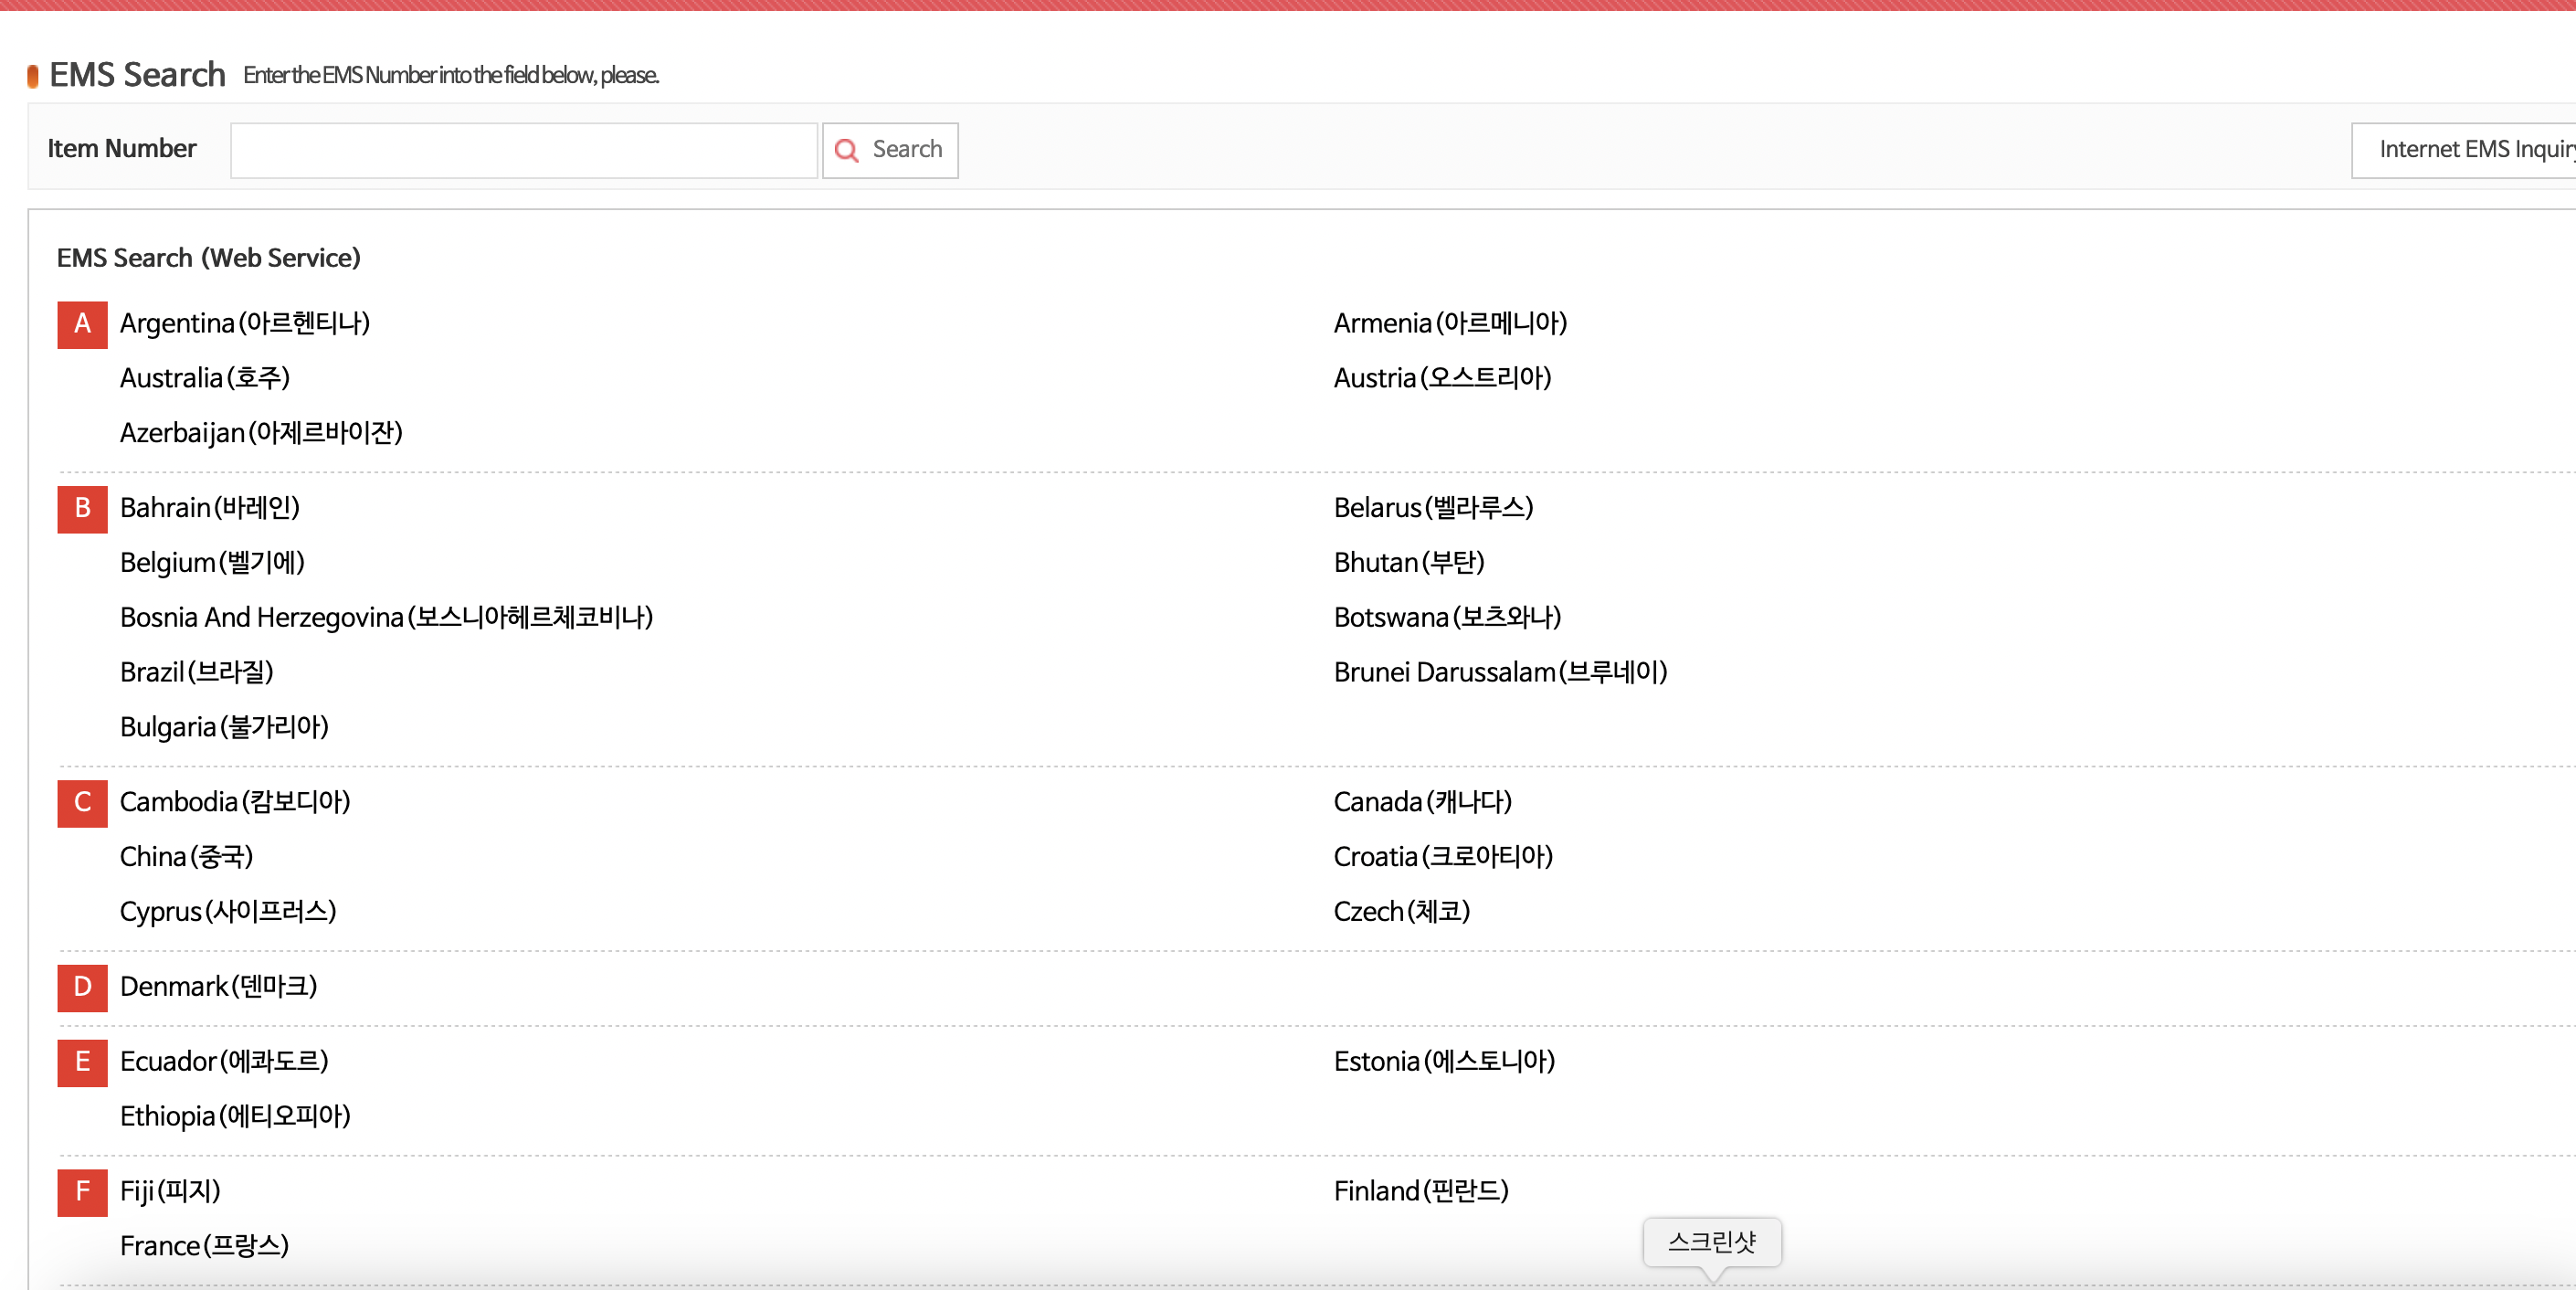Viewport: 2576px width, 1290px height.
Task: Click the red F letter index icon
Action: click(x=82, y=1191)
